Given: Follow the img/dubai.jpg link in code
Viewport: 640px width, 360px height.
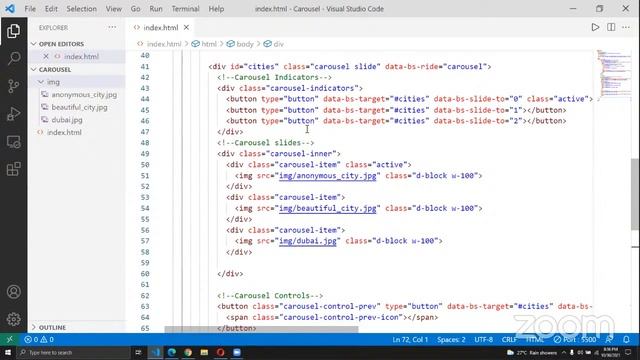Looking at the screenshot, I should click(x=308, y=241).
